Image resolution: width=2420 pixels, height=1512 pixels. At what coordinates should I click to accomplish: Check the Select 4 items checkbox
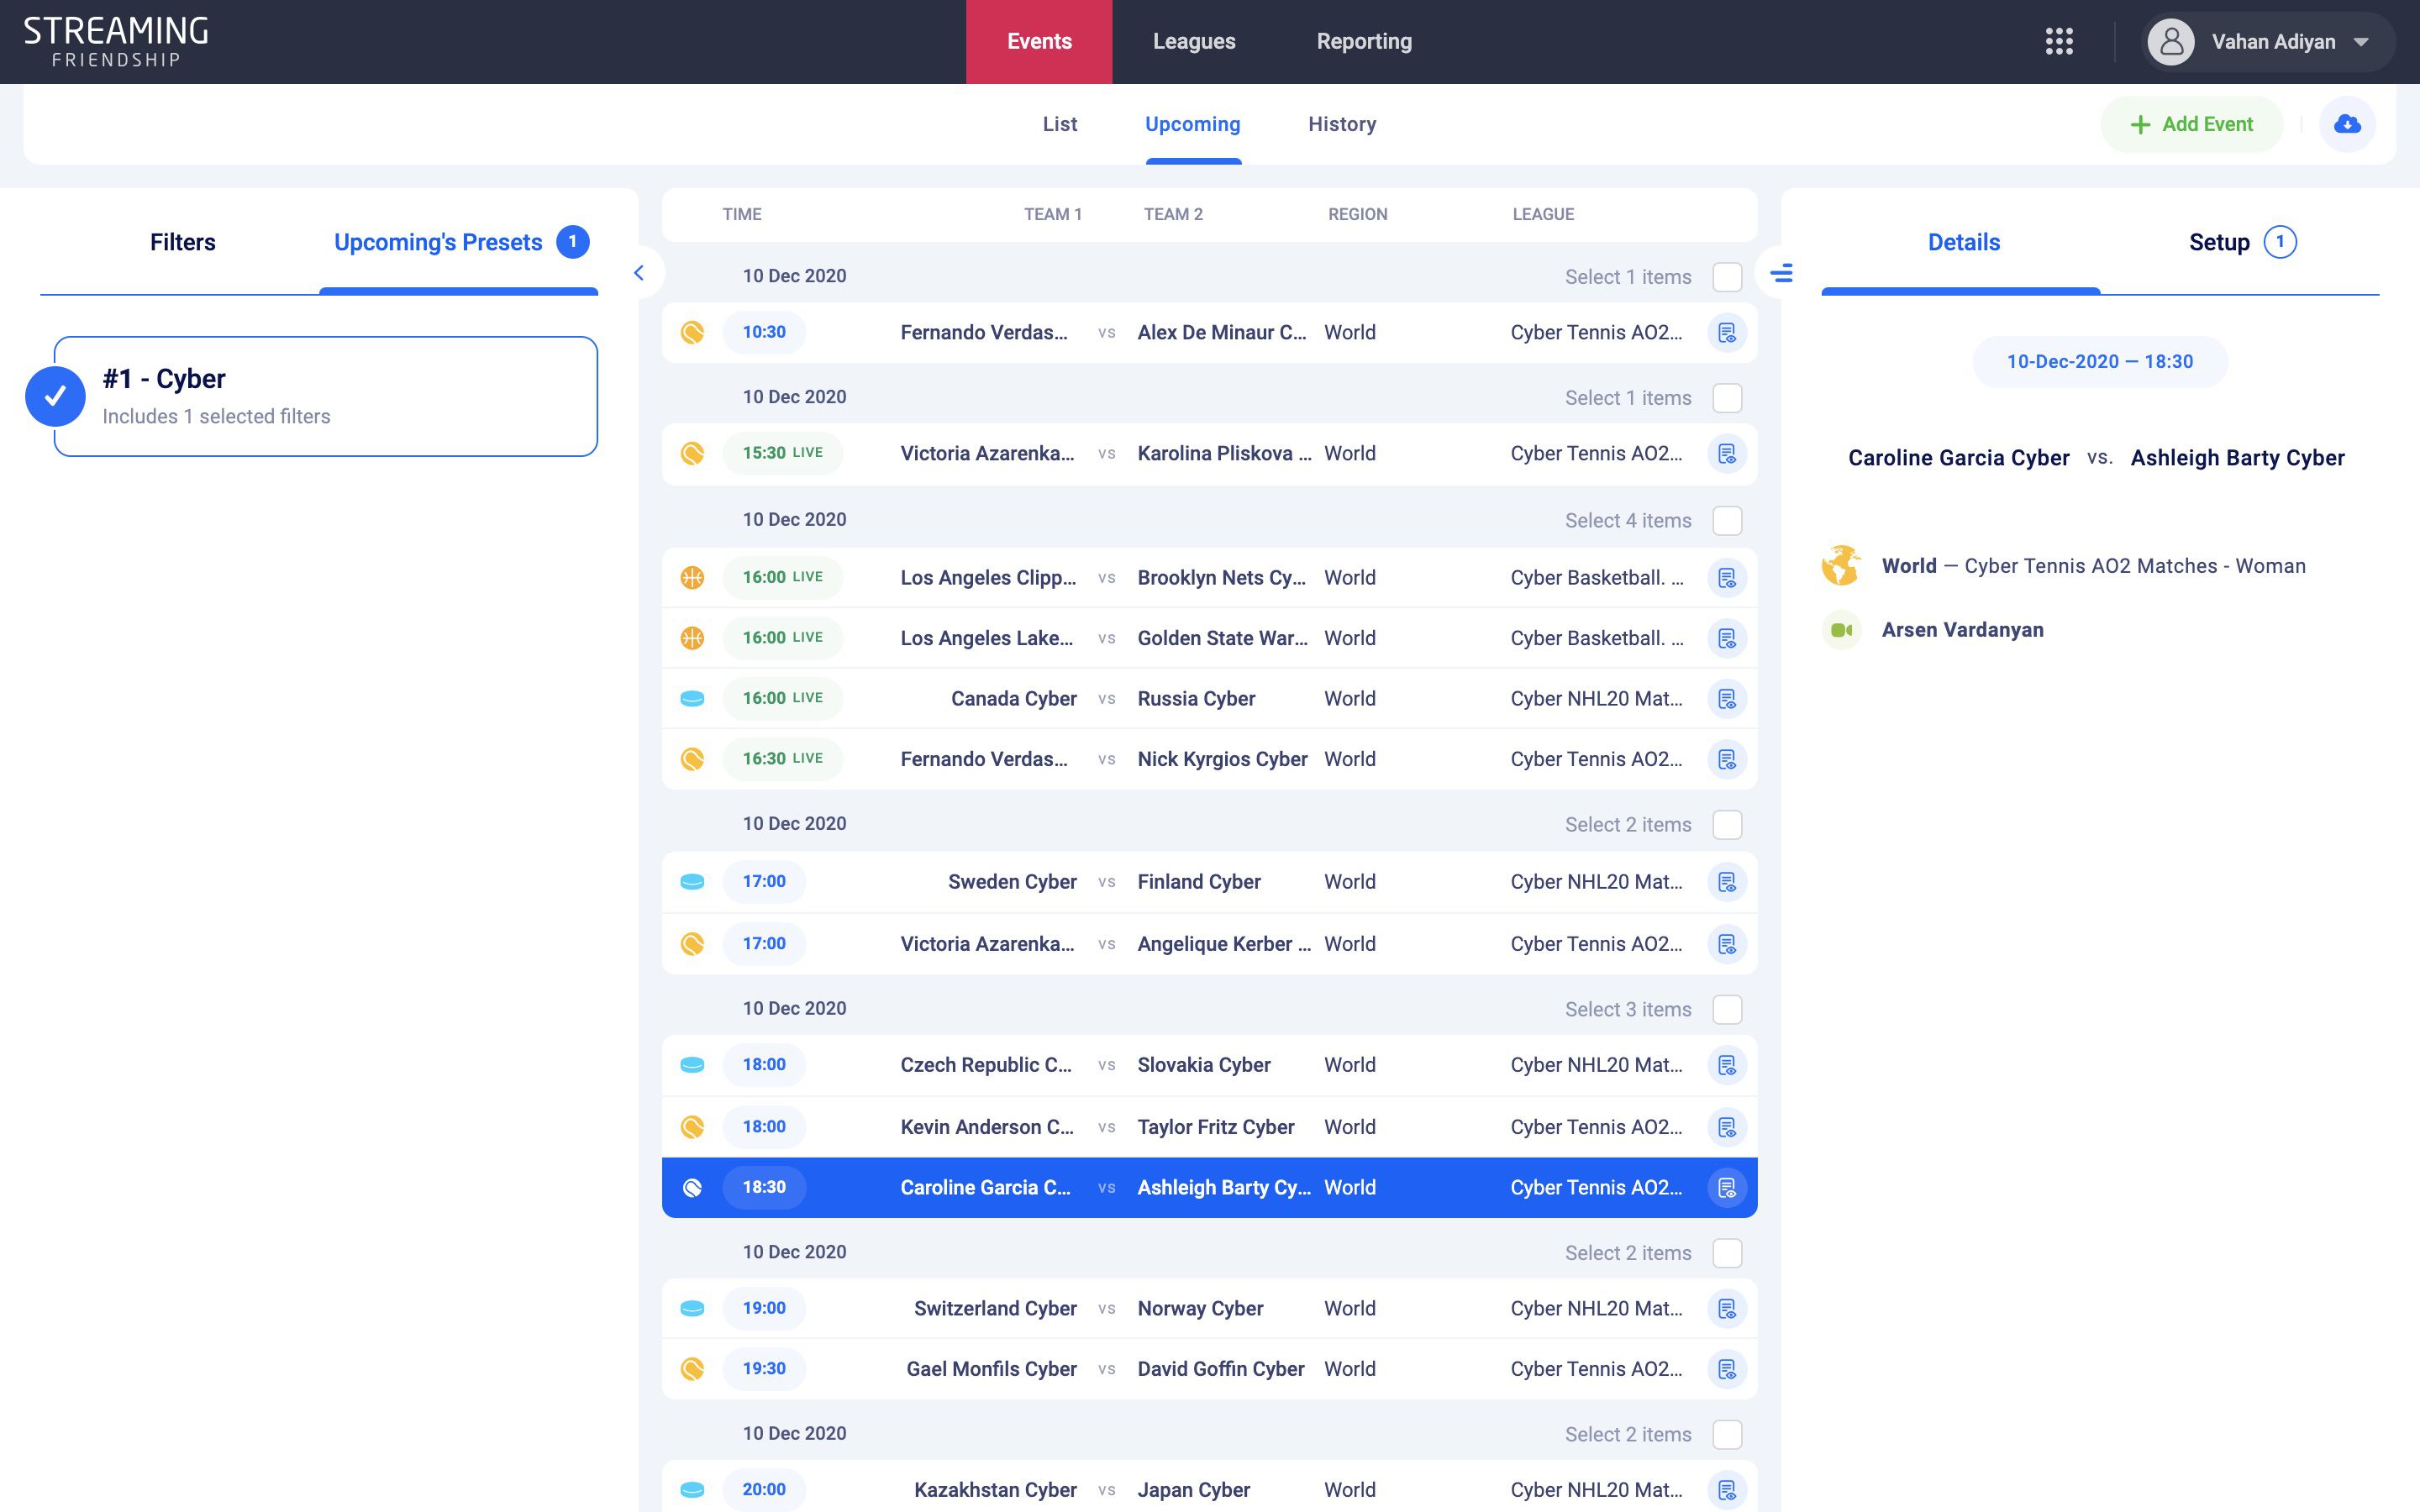coord(1727,521)
